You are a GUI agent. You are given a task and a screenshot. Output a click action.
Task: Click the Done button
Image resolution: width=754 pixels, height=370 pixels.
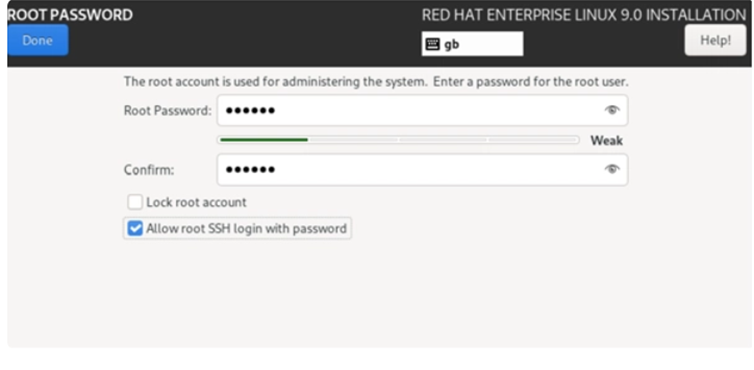tap(38, 40)
